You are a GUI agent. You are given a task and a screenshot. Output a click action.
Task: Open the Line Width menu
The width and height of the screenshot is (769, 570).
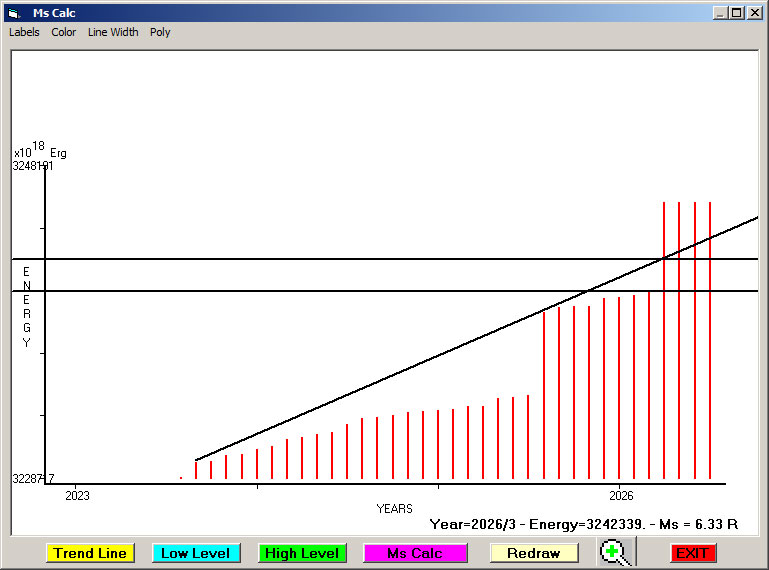coord(113,32)
